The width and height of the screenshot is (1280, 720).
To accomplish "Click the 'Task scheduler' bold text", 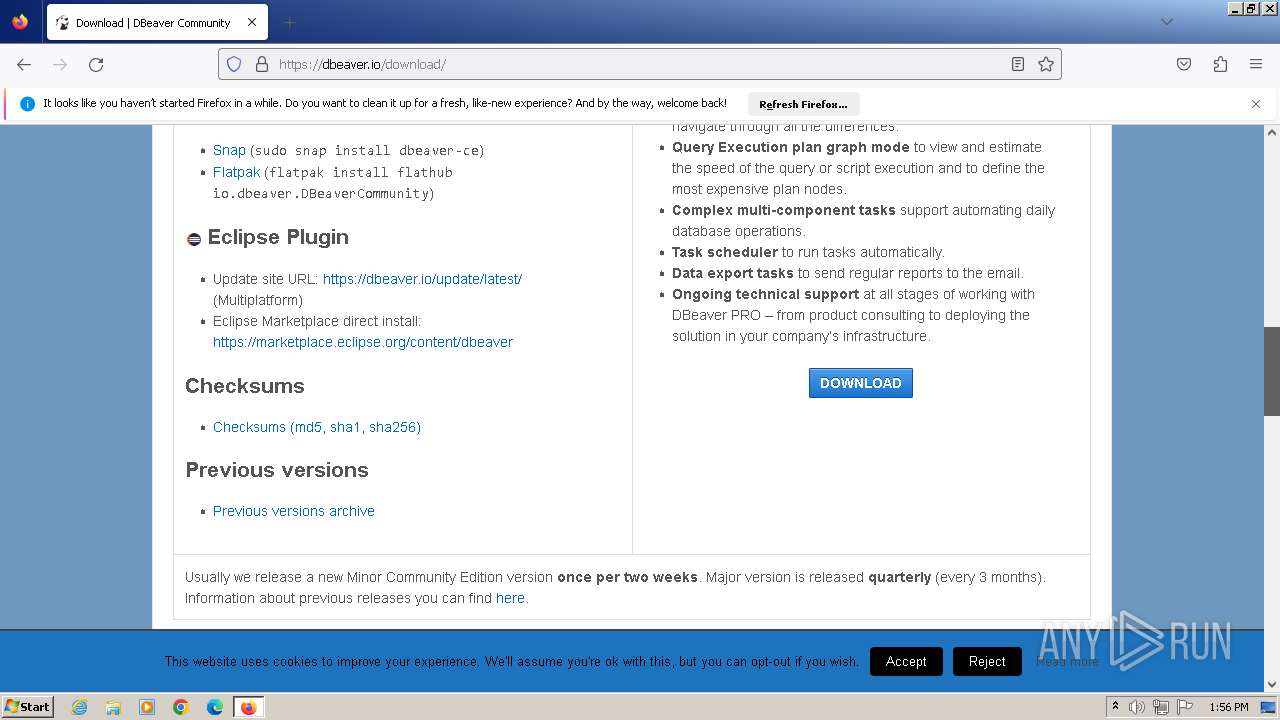I will (725, 252).
